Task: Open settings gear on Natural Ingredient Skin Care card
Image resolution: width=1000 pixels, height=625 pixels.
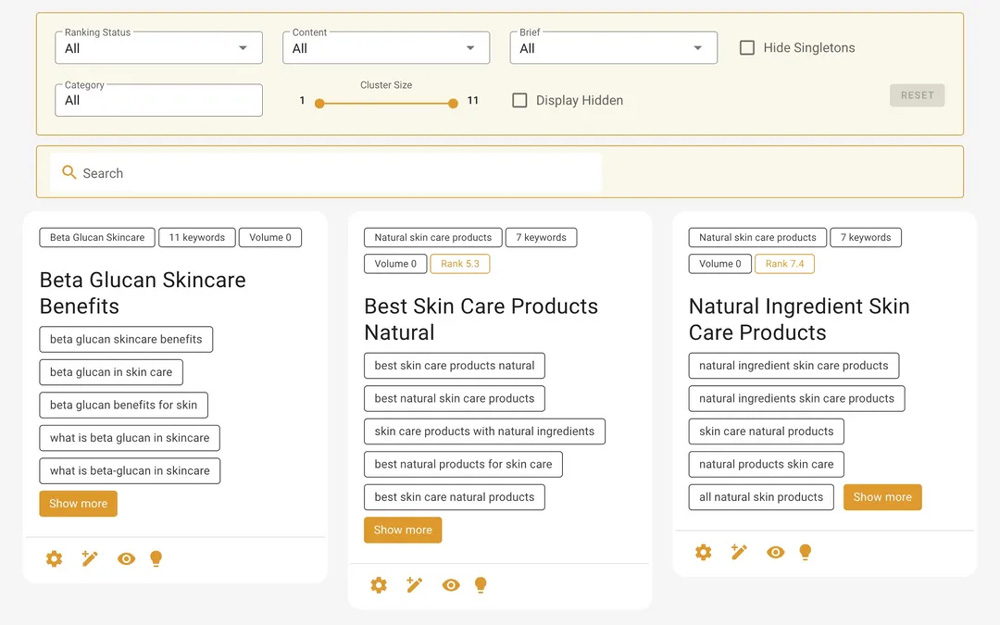Action: click(x=703, y=552)
